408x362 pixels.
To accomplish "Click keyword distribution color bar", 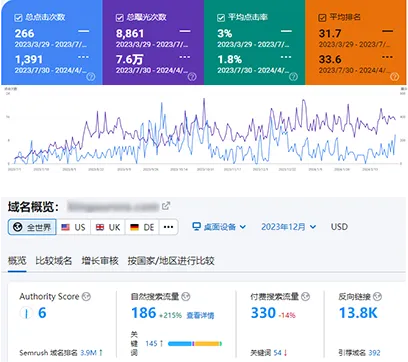I will [195, 344].
